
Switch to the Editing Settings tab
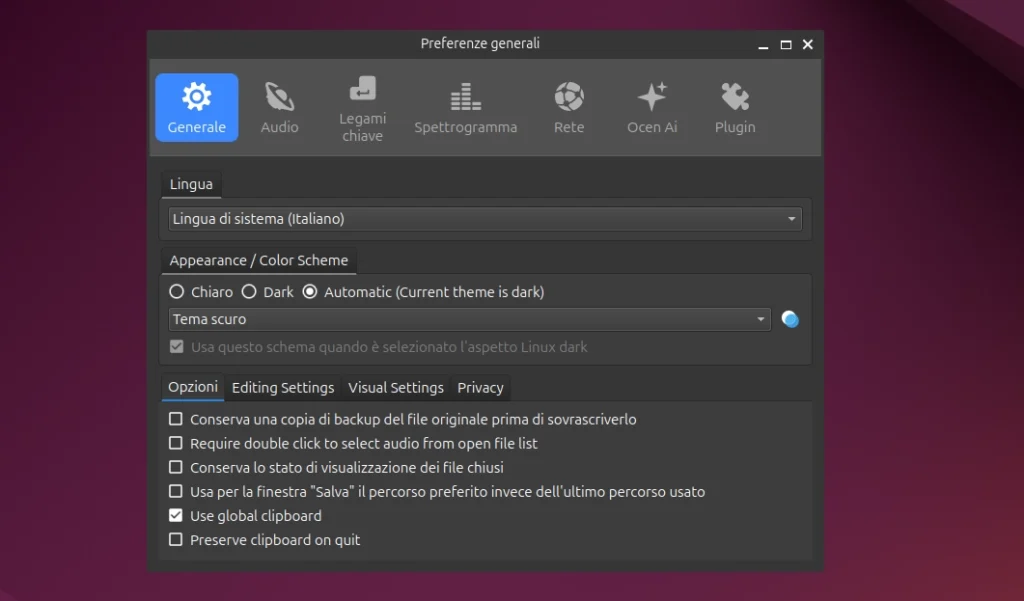point(283,388)
